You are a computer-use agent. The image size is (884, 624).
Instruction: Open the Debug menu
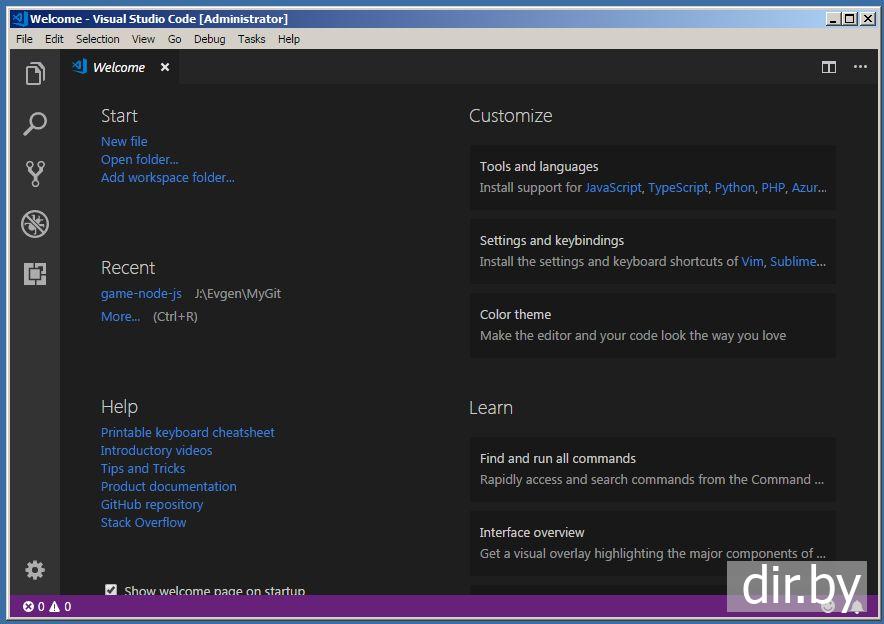point(209,39)
